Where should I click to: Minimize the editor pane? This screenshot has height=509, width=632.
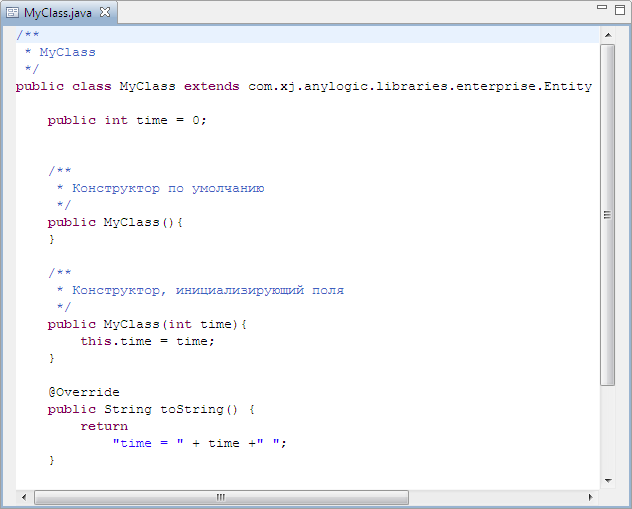[602, 7]
